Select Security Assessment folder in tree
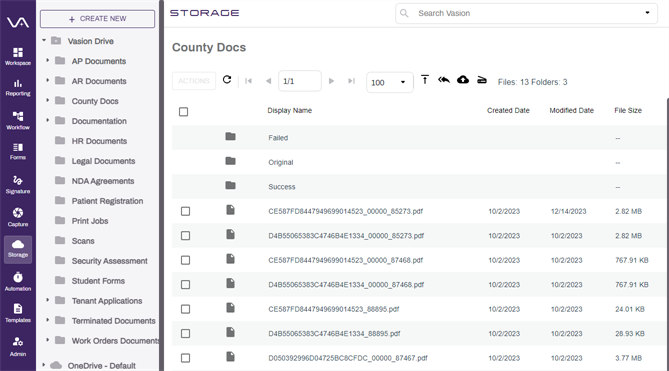 [109, 261]
